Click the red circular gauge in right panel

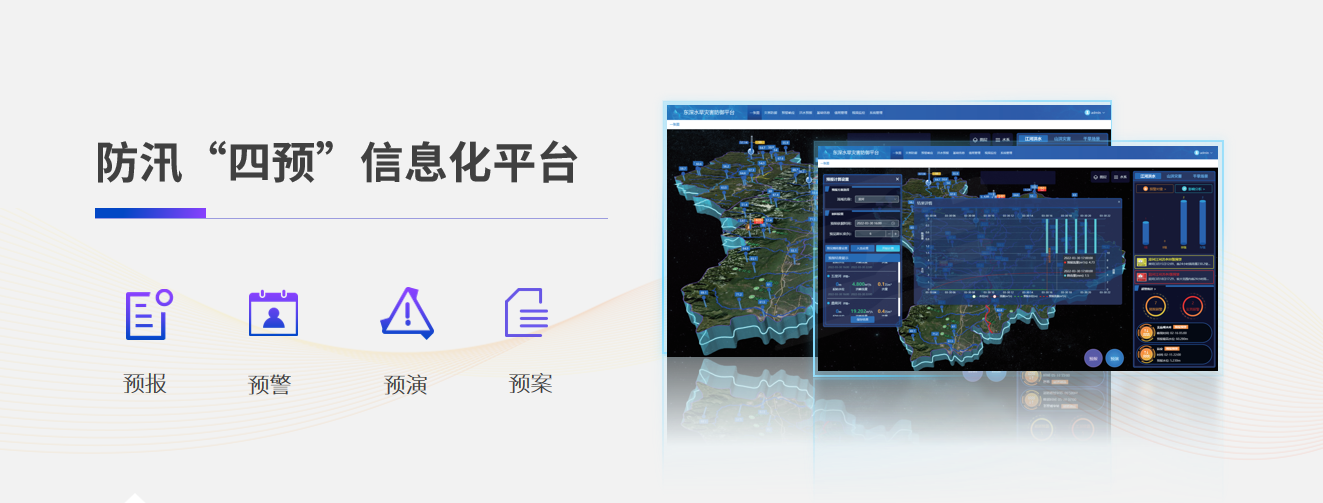coord(1192,306)
